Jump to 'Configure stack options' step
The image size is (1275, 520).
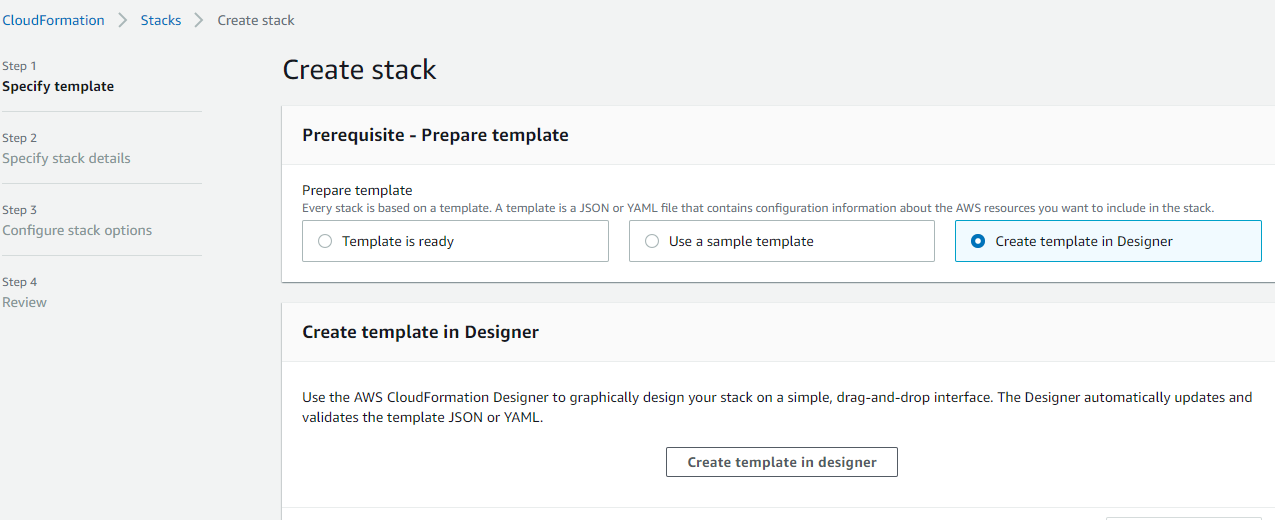tap(77, 230)
